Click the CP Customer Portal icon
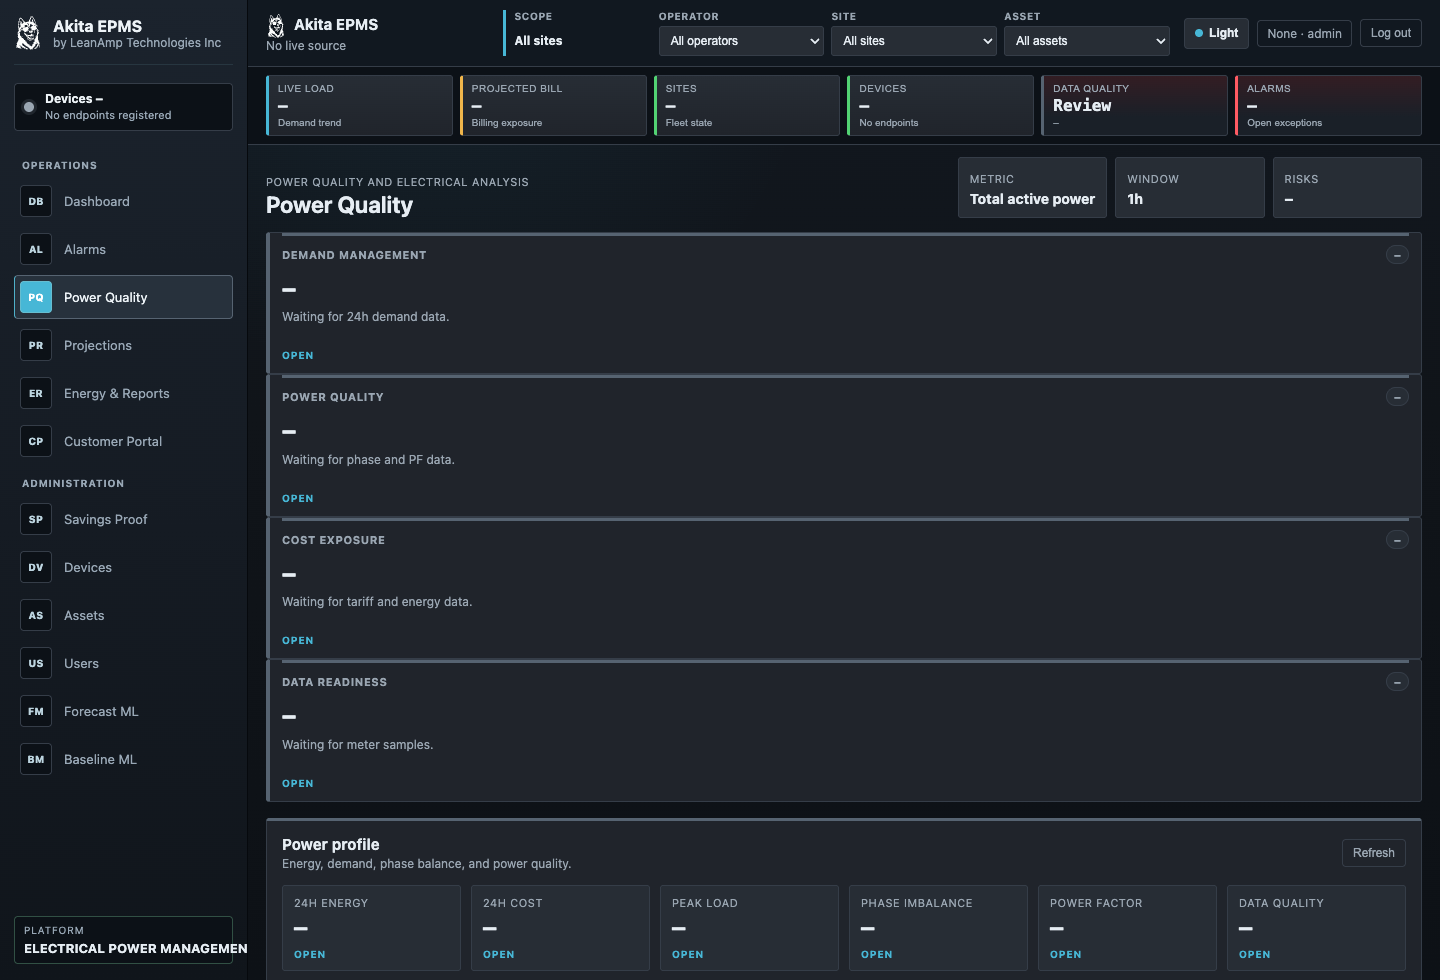 (36, 441)
